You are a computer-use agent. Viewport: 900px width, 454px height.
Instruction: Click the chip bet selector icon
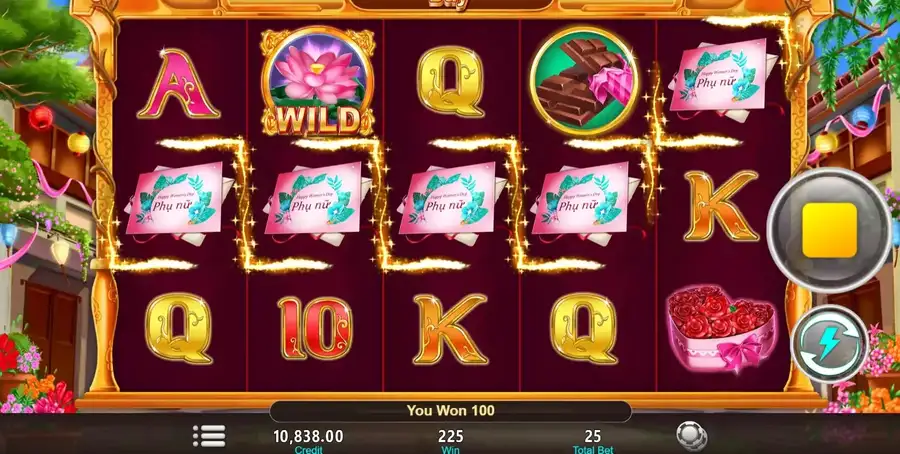(x=691, y=437)
